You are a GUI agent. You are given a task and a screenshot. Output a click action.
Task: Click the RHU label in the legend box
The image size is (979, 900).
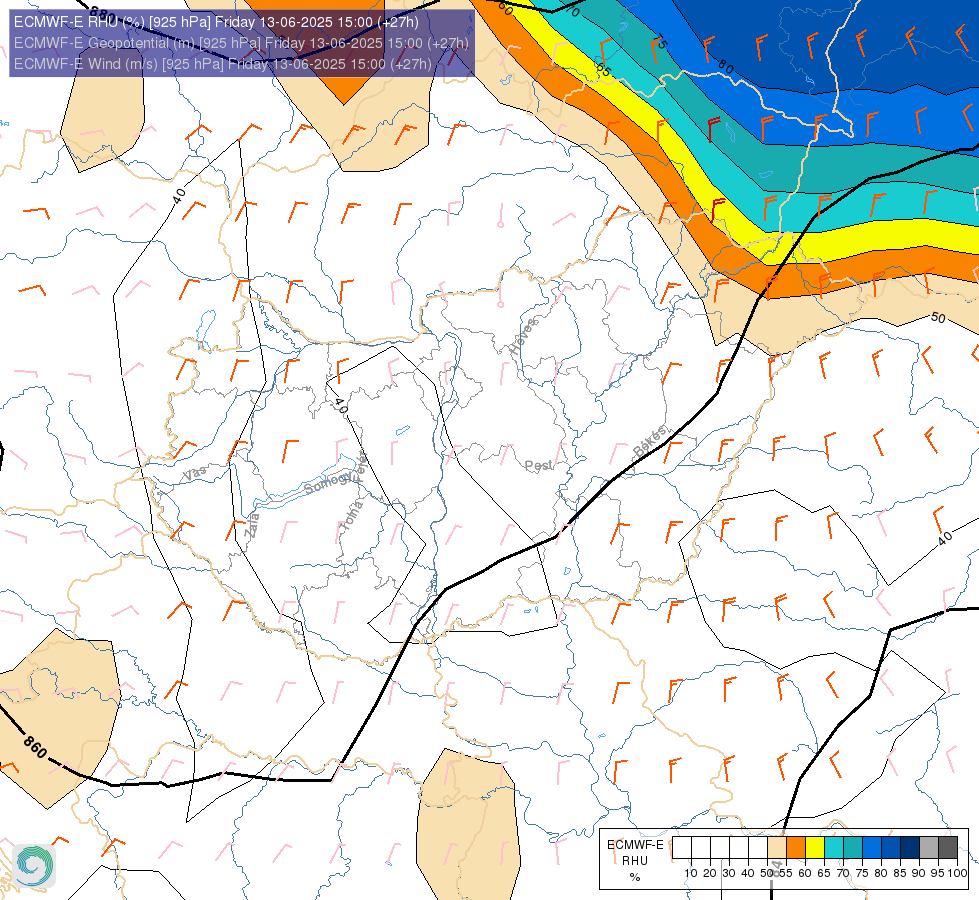click(x=634, y=861)
